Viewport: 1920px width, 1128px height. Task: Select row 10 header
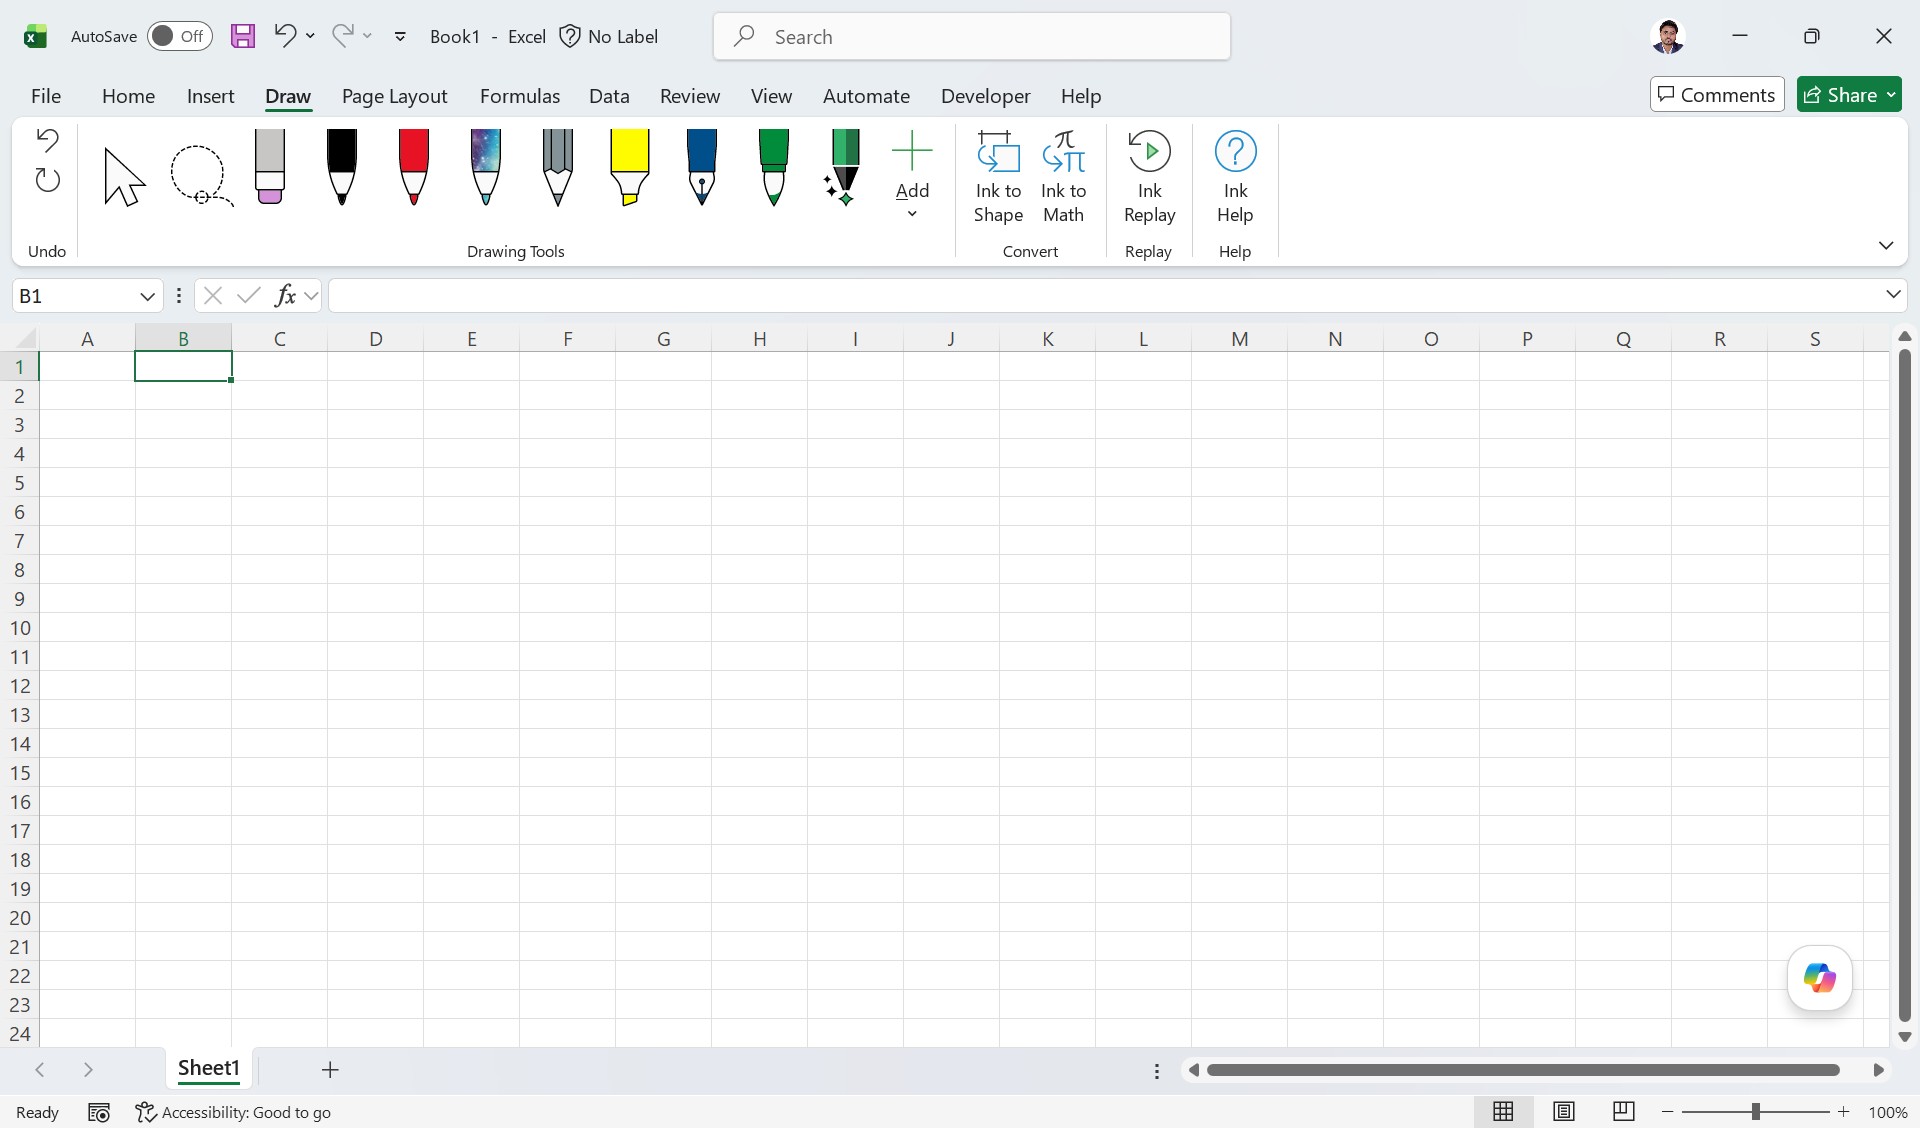20,628
